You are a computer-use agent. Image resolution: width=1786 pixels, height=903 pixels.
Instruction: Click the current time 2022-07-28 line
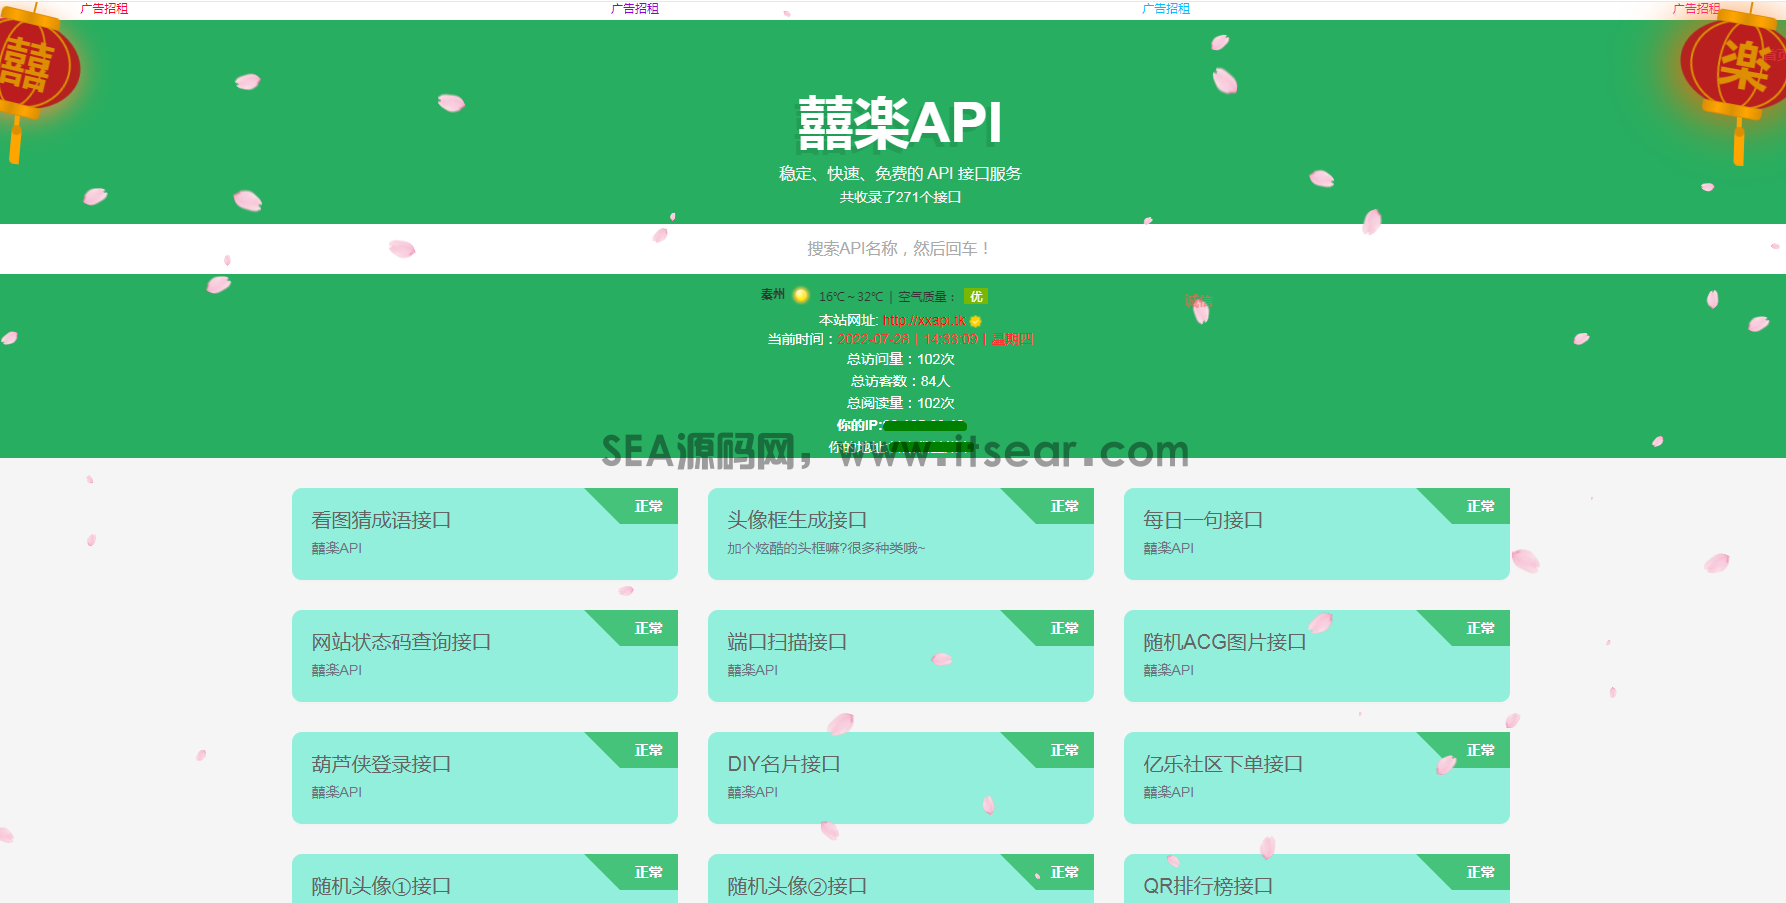[x=900, y=339]
